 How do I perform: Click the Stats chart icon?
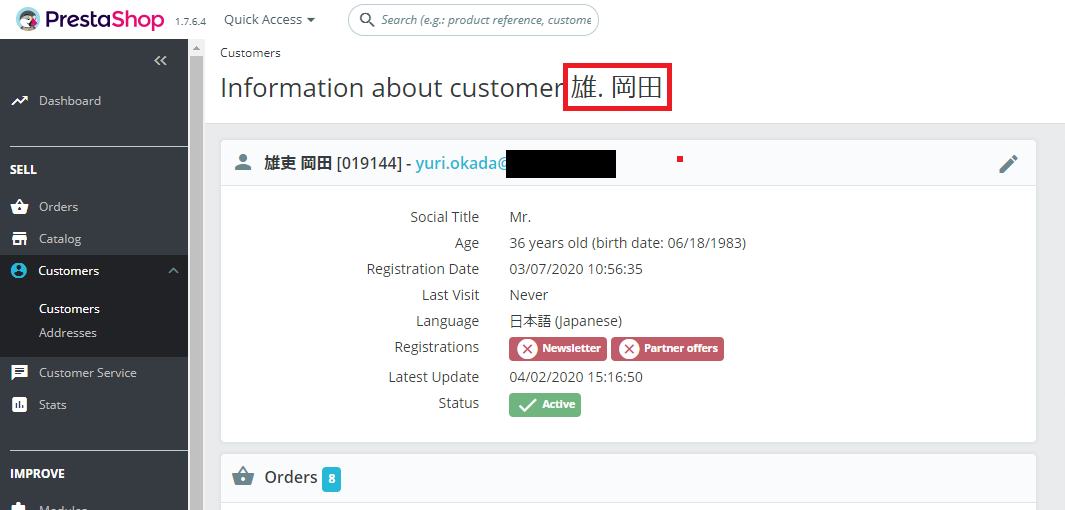[x=20, y=404]
